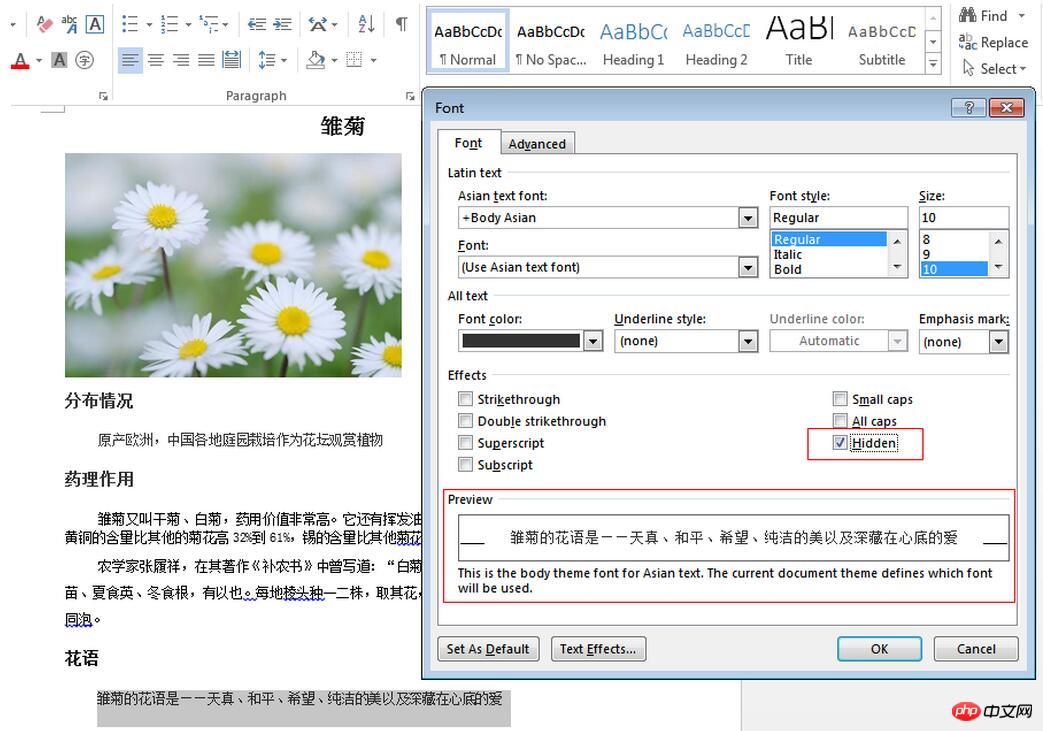Click the Font dialog help button

coord(968,108)
